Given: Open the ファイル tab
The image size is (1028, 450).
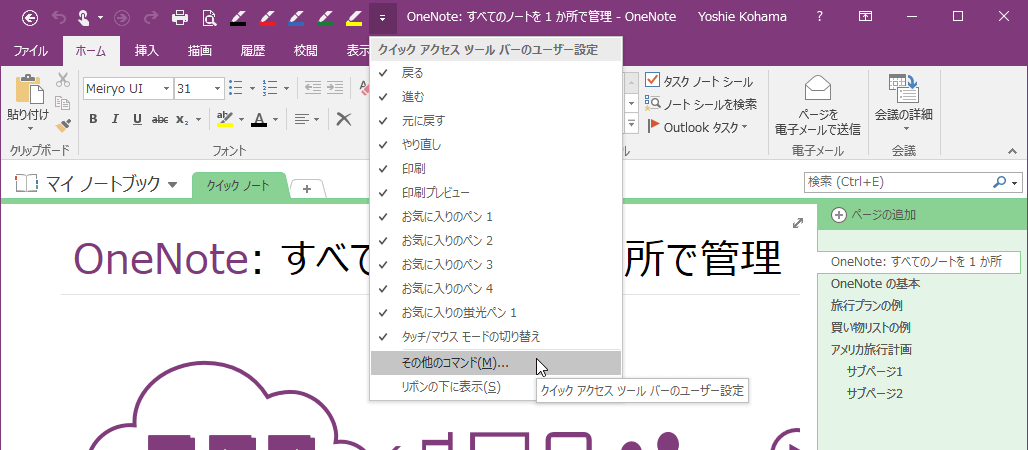Looking at the screenshot, I should (31, 51).
